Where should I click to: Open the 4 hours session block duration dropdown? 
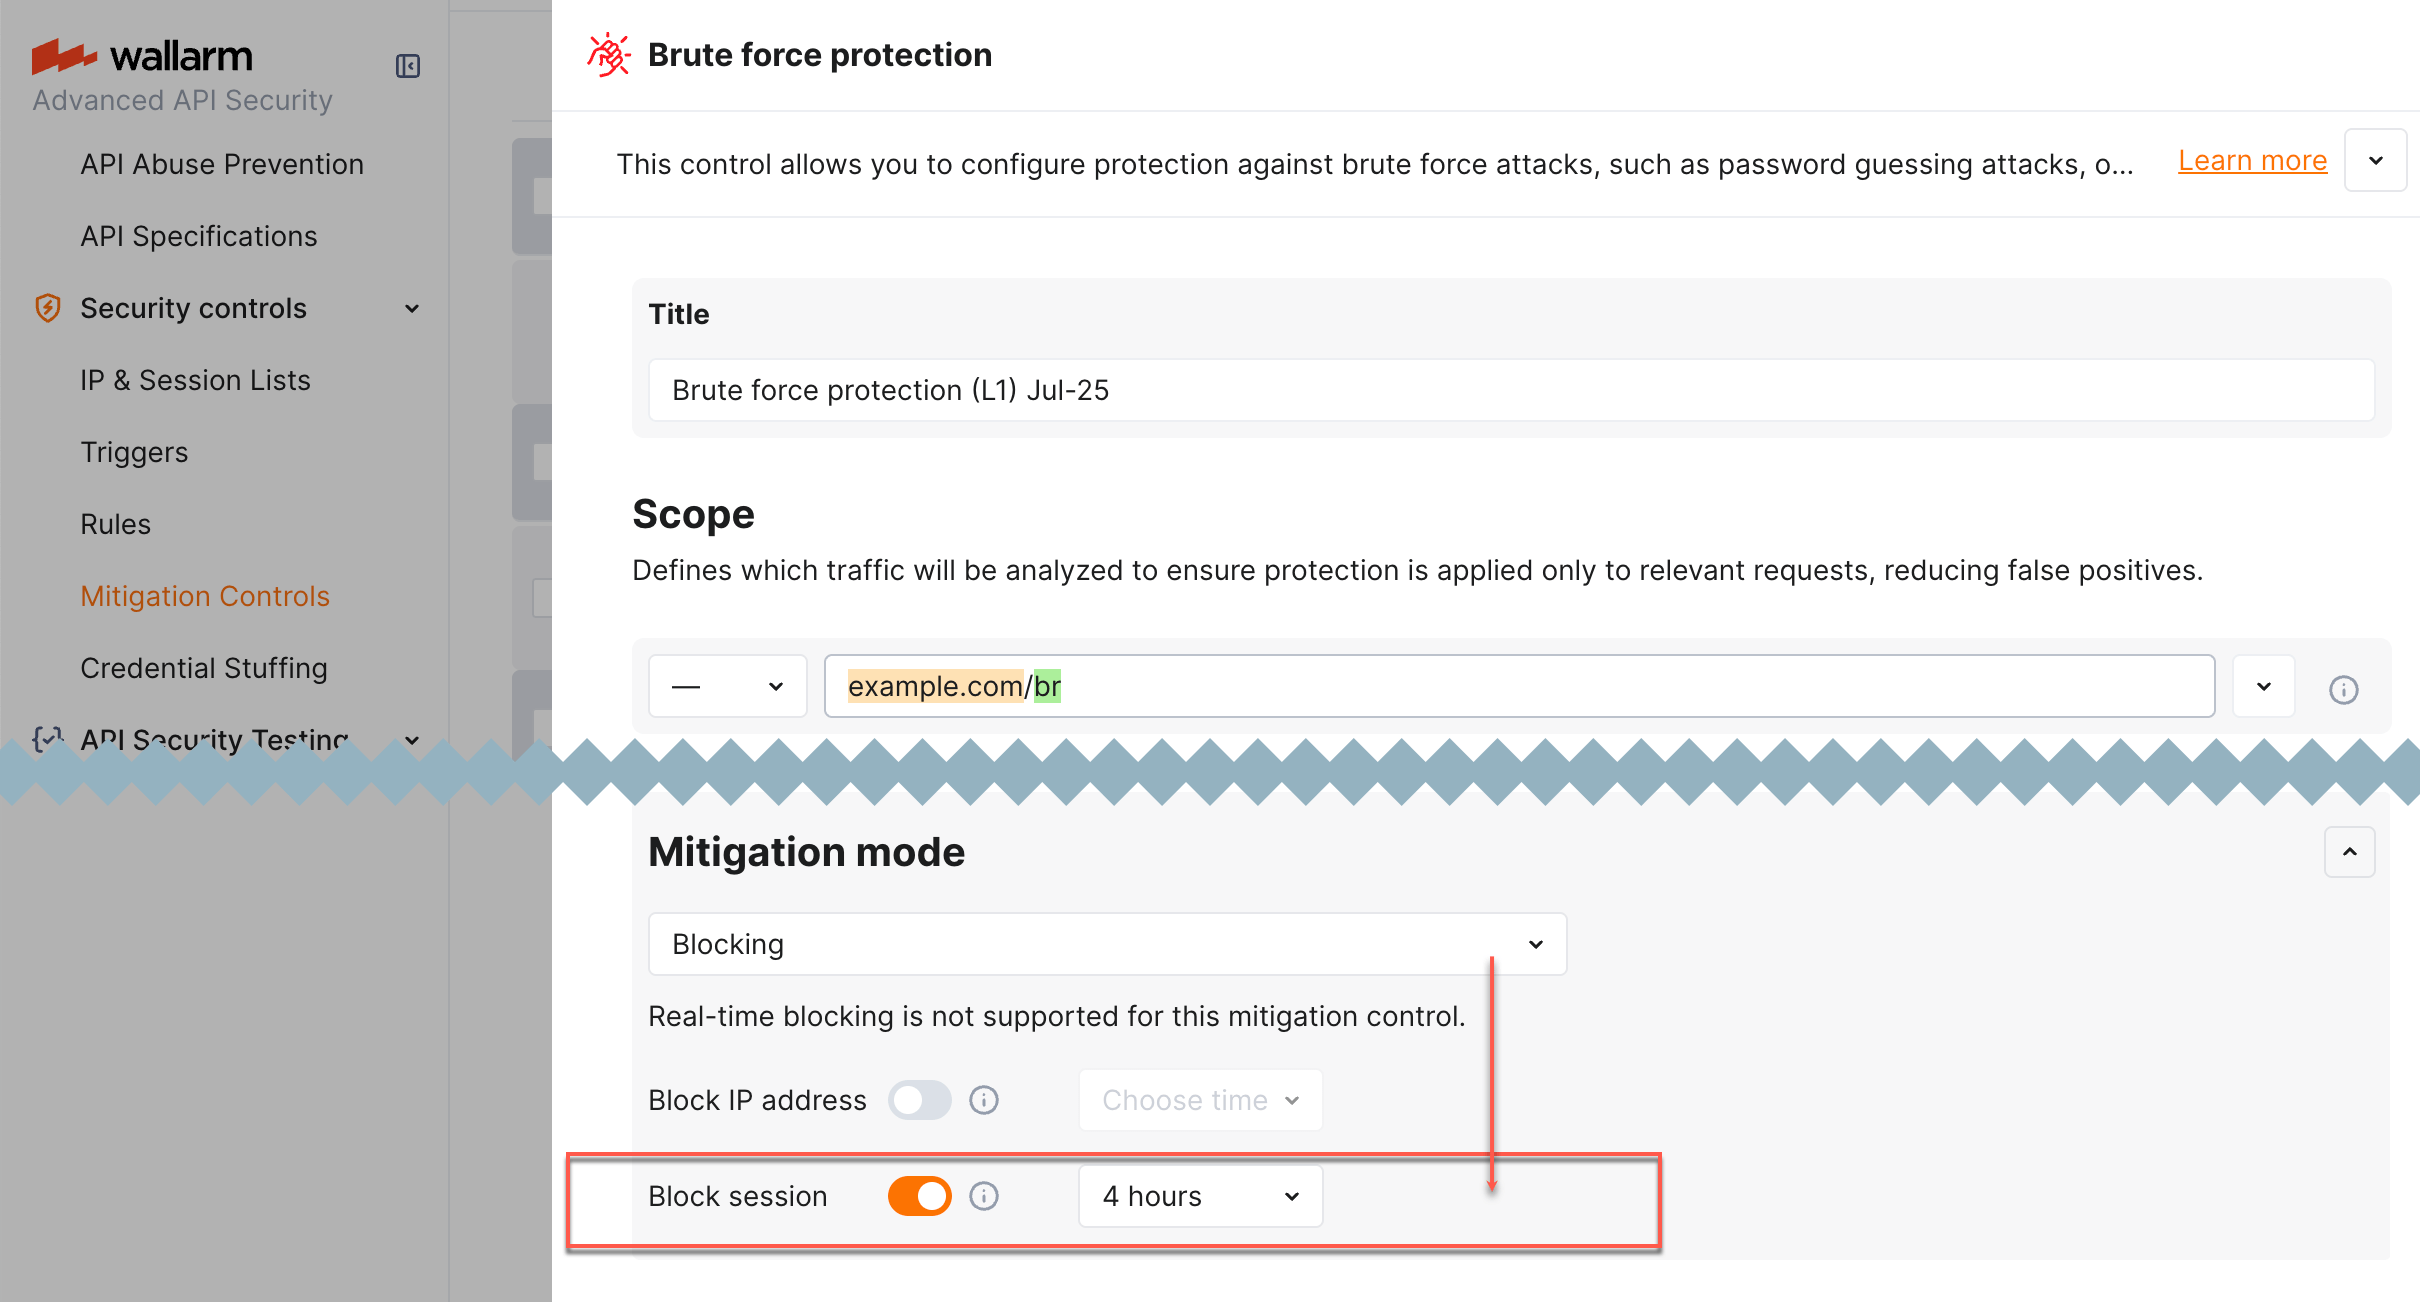point(1200,1195)
